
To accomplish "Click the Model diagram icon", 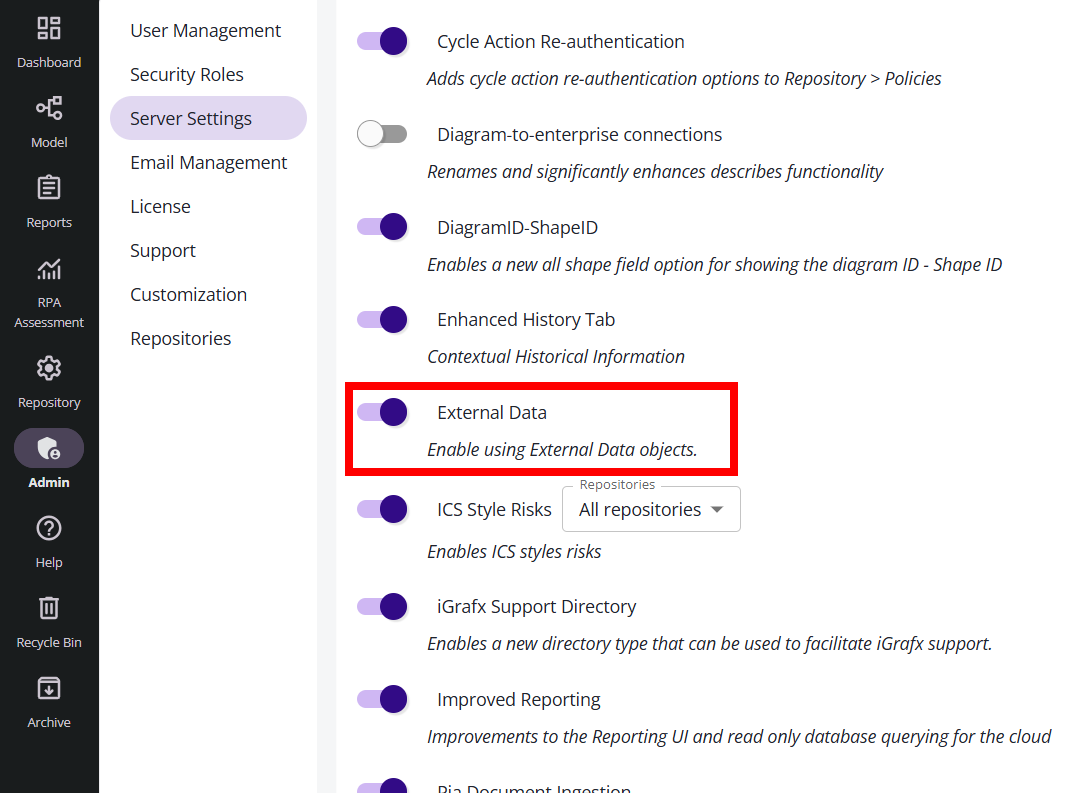I will click(x=49, y=108).
